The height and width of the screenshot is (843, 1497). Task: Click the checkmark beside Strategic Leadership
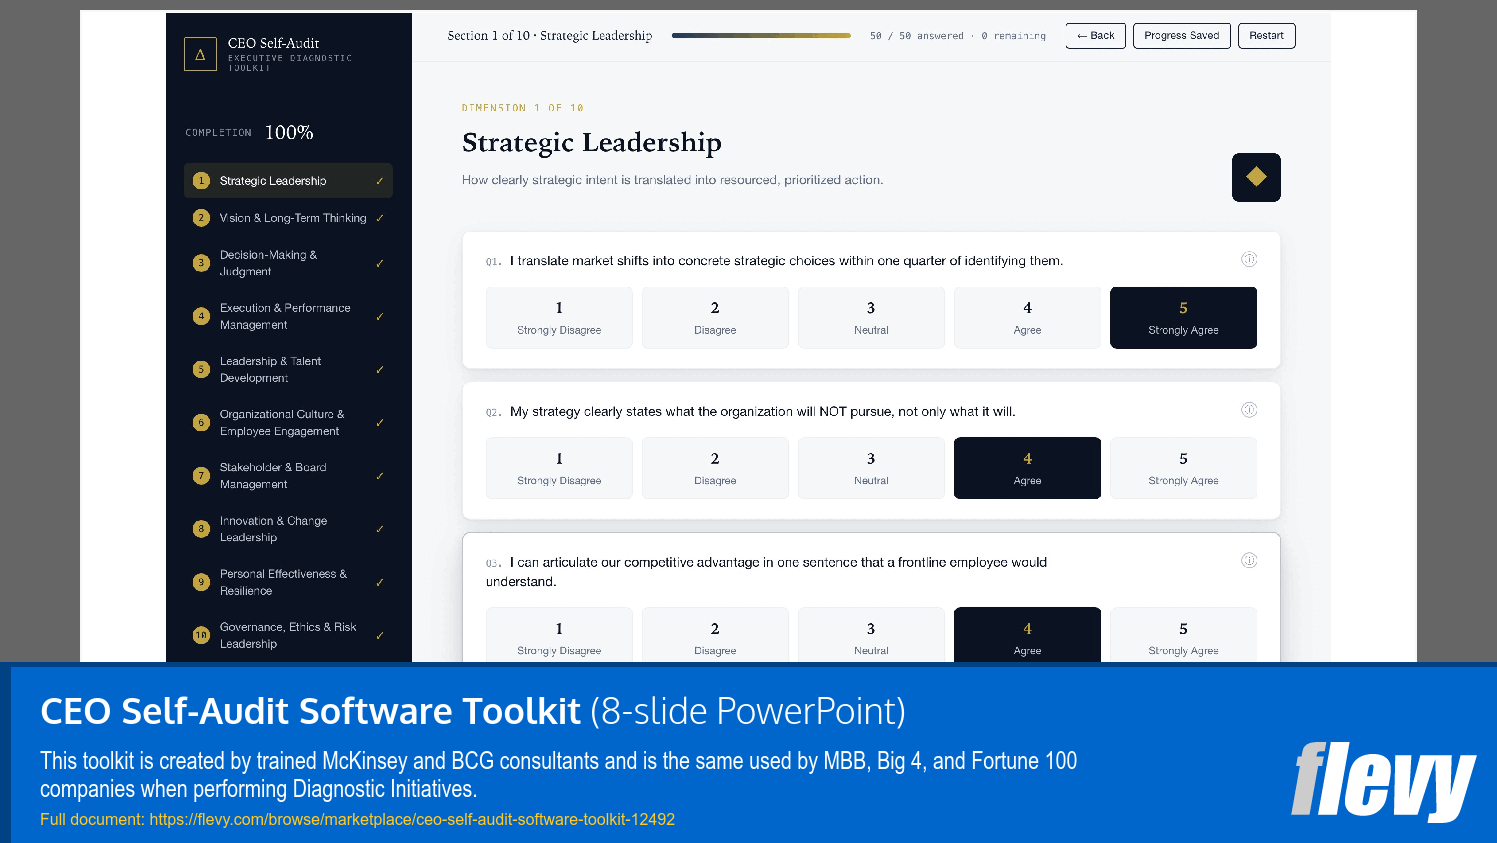[x=380, y=181]
